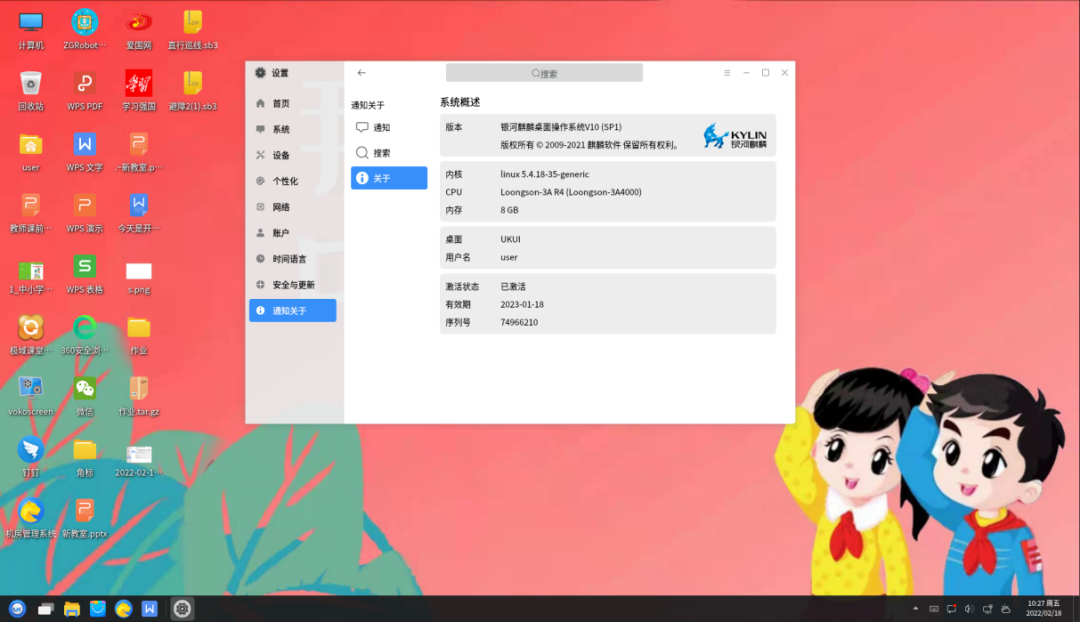Launch 微信 (WeChat) from the desktop
The height and width of the screenshot is (622, 1080).
84,390
